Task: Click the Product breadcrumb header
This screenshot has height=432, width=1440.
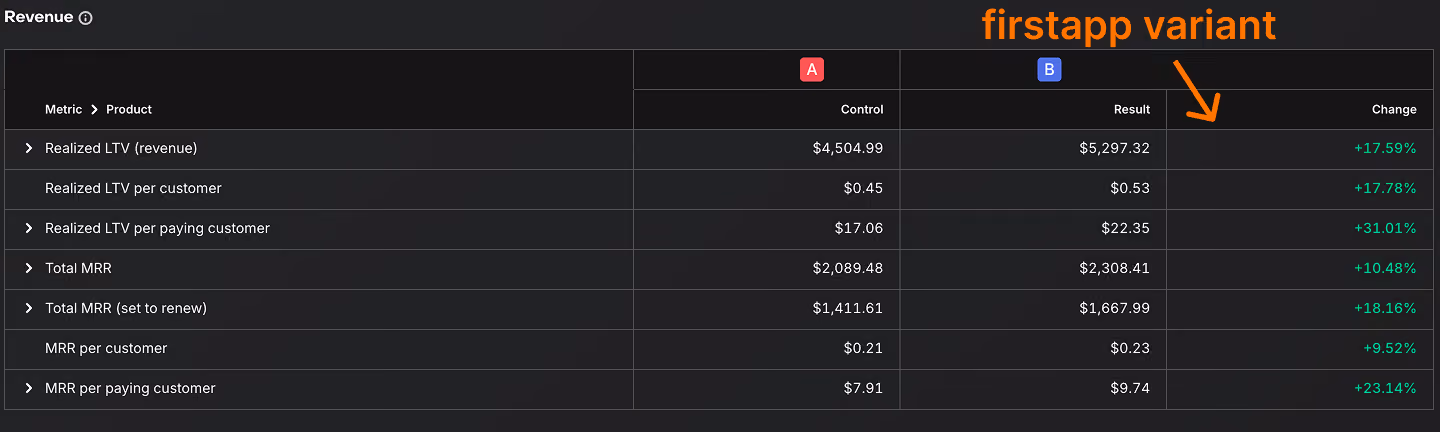Action: coord(129,109)
